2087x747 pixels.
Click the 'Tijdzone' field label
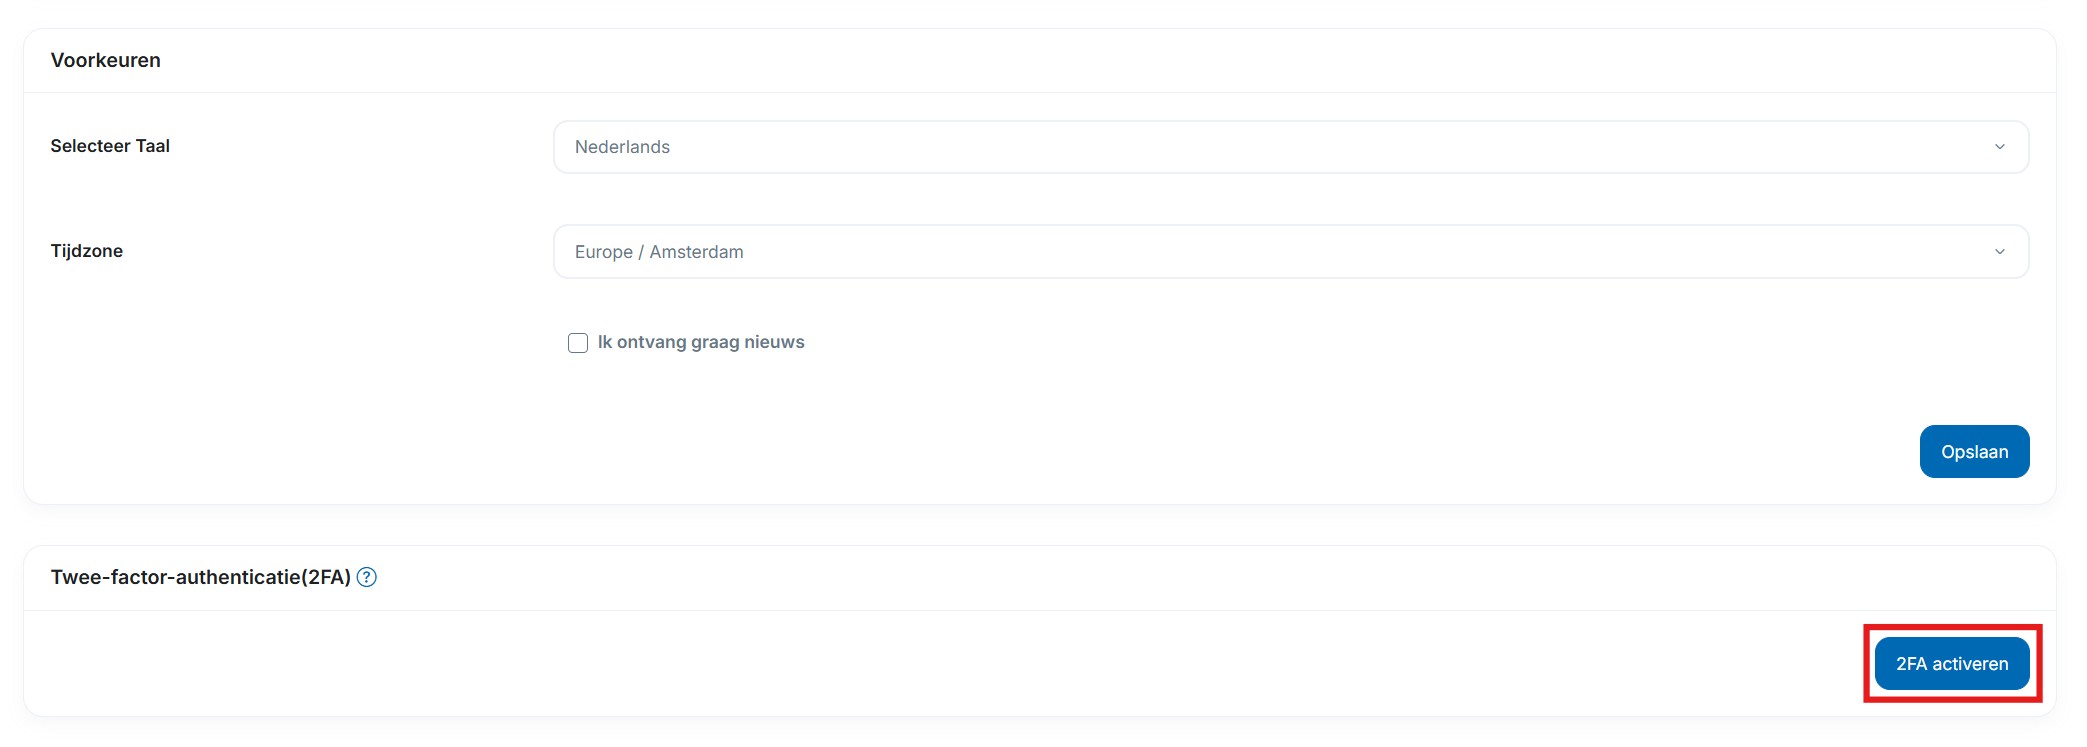coord(87,251)
